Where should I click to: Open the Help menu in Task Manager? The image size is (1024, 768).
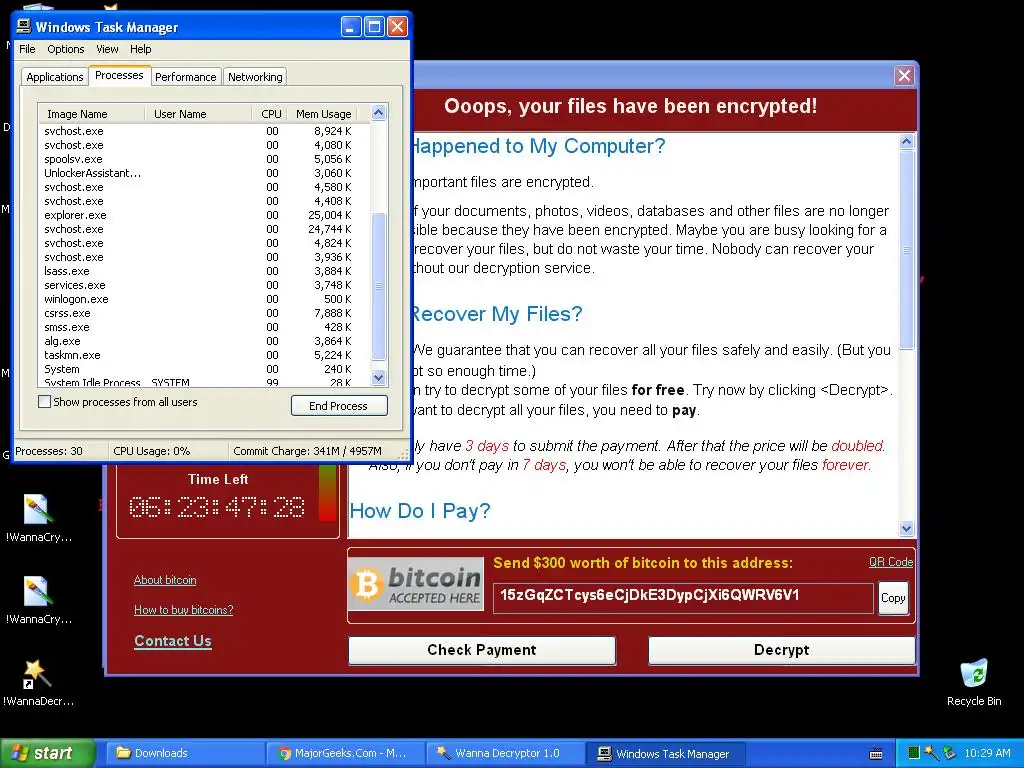pyautogui.click(x=140, y=49)
